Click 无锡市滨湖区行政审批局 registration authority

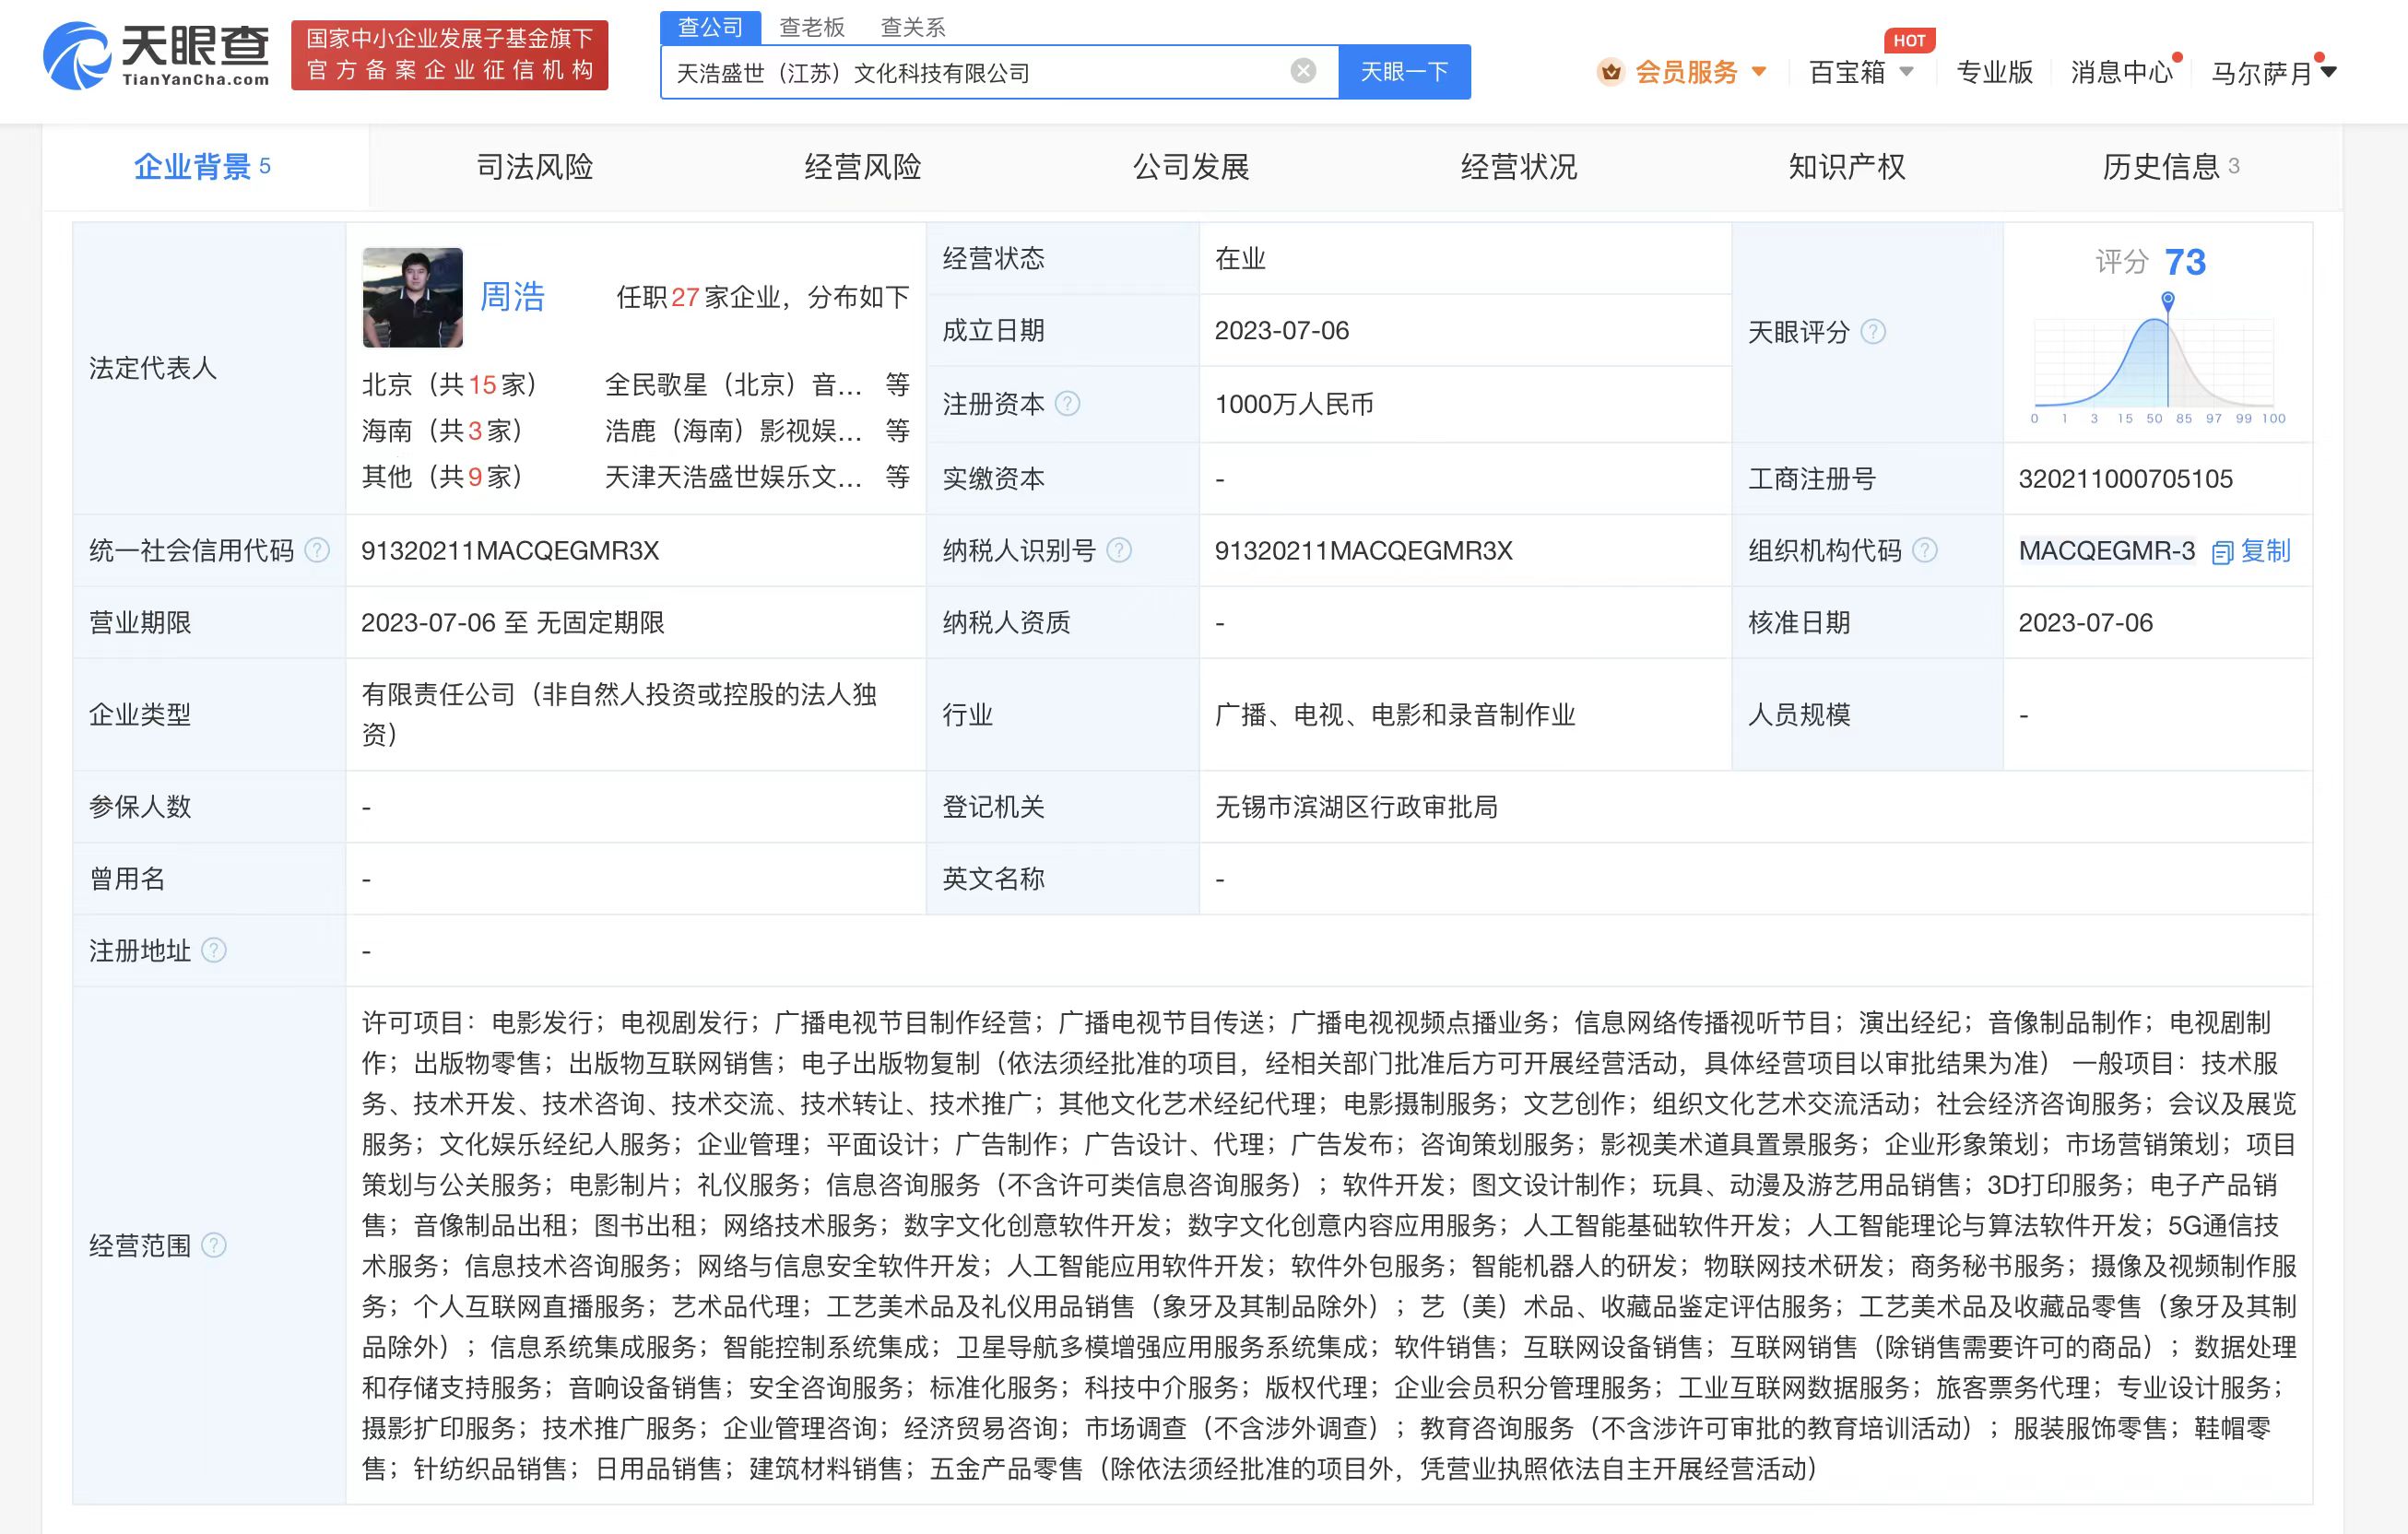1356,807
